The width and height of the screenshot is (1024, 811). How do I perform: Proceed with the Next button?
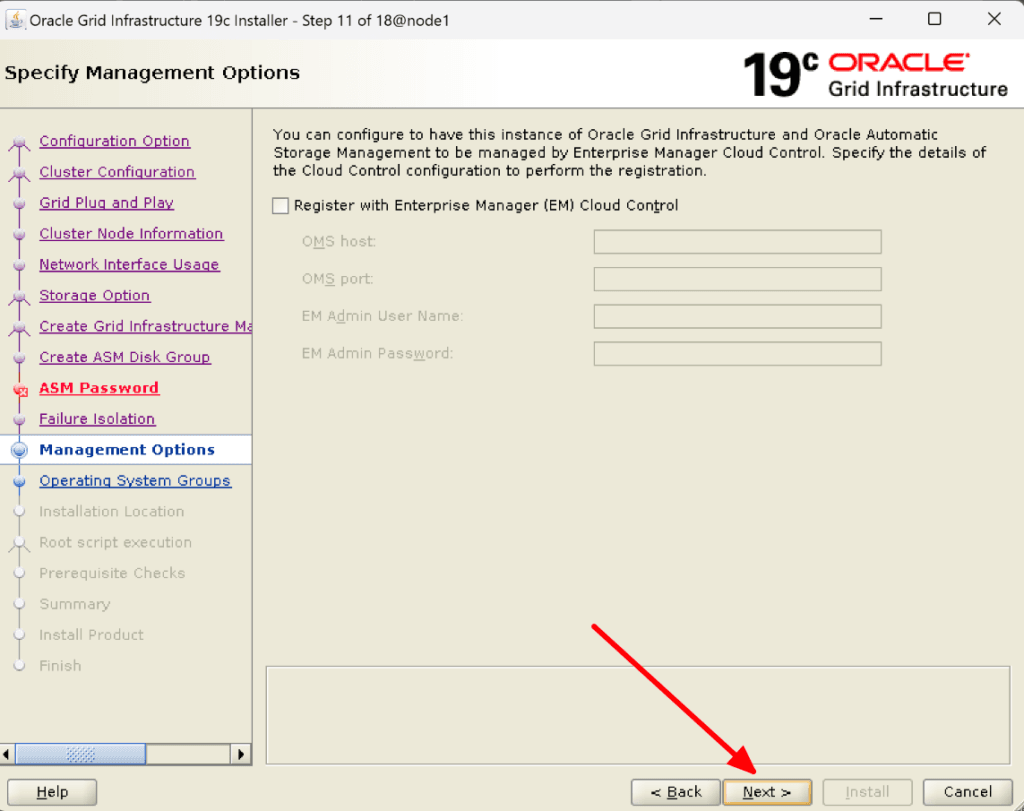(767, 792)
